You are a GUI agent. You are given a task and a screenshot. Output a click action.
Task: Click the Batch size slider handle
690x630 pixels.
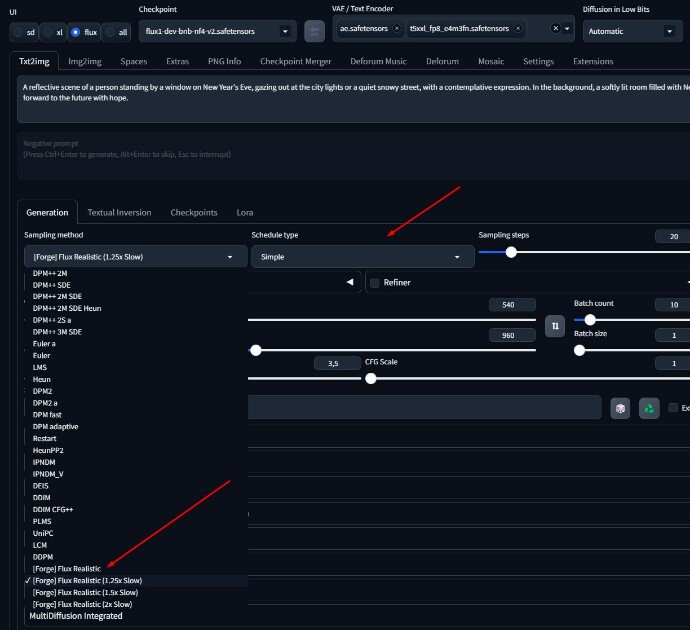point(580,350)
